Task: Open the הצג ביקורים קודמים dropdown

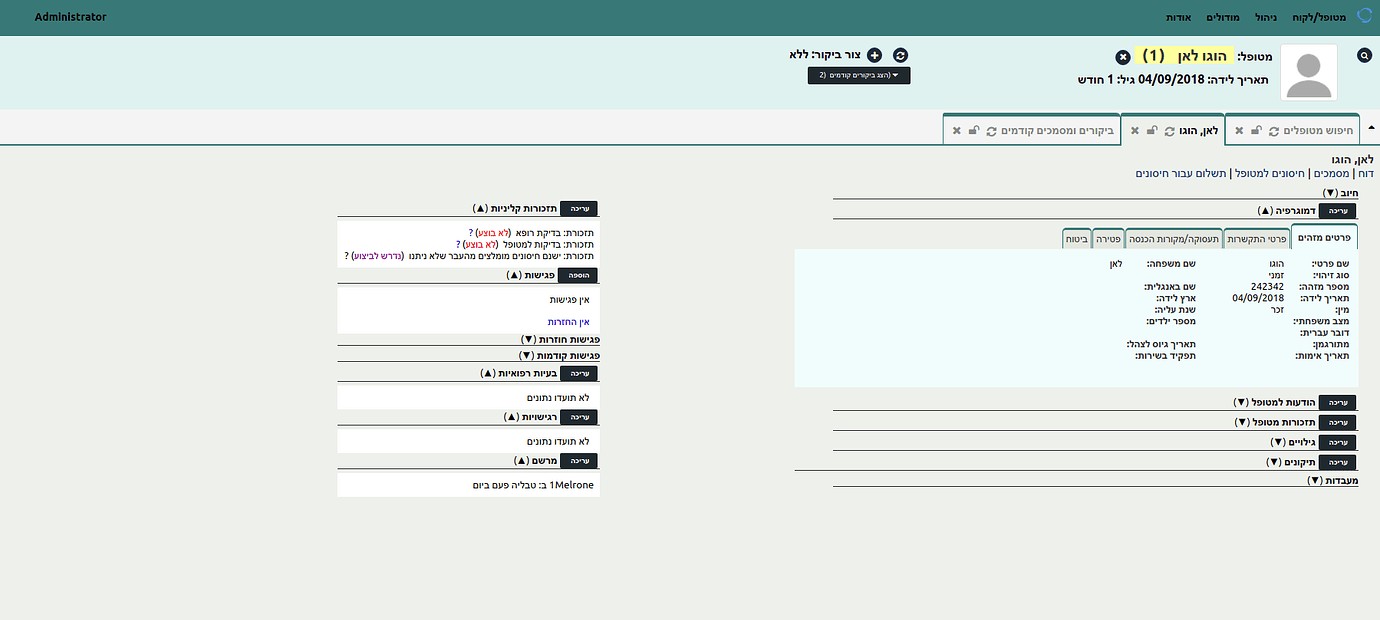Action: (x=860, y=75)
